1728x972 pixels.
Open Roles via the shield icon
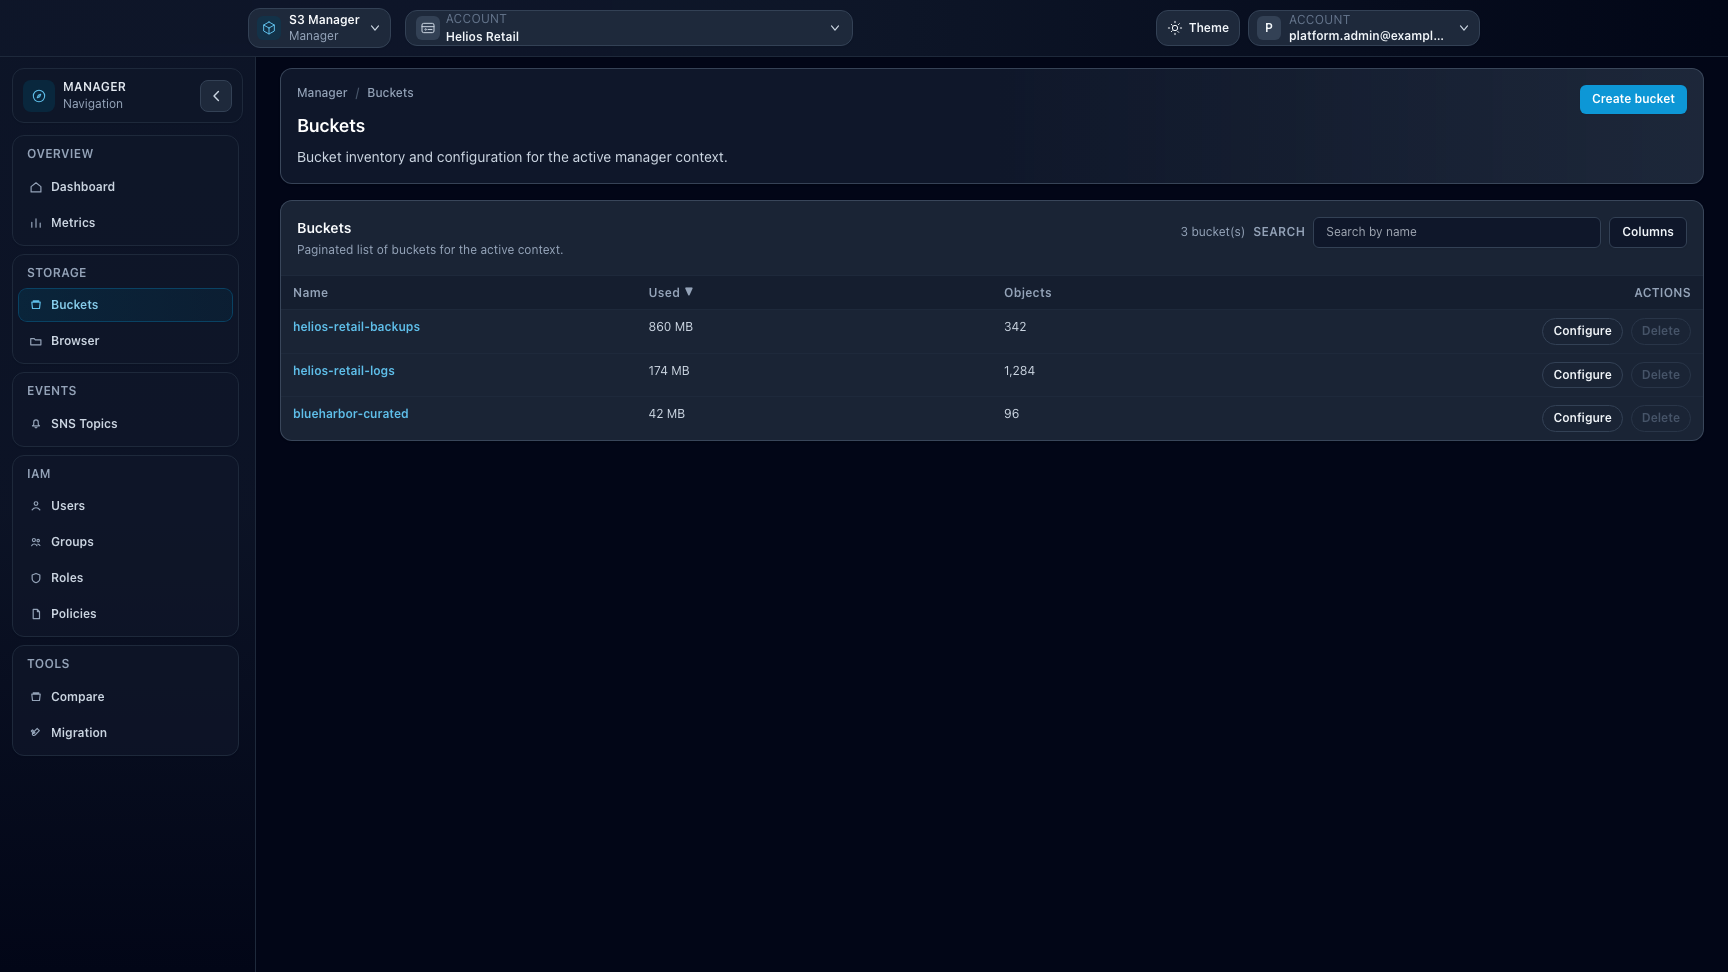(36, 577)
